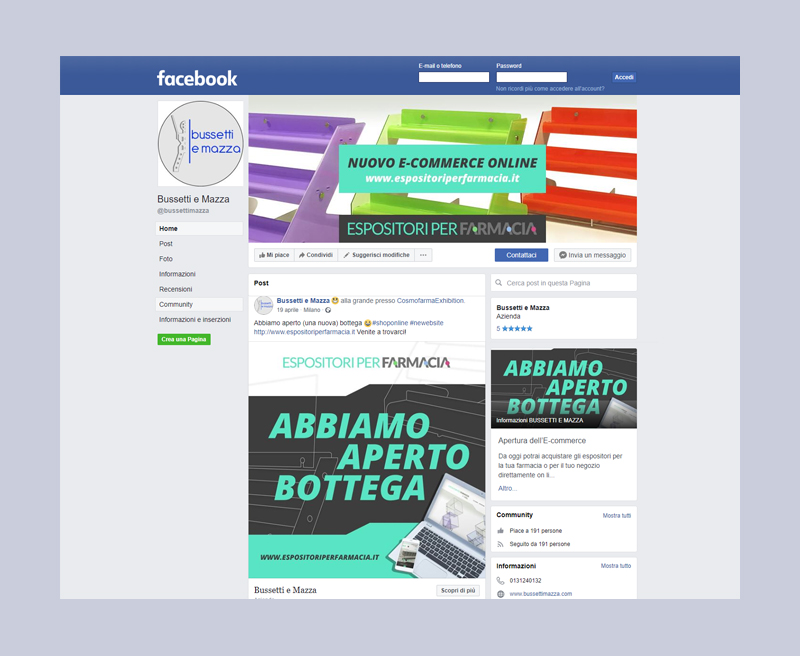This screenshot has height=656, width=800.
Task: Focus the E-mail o telefono field
Action: point(454,77)
